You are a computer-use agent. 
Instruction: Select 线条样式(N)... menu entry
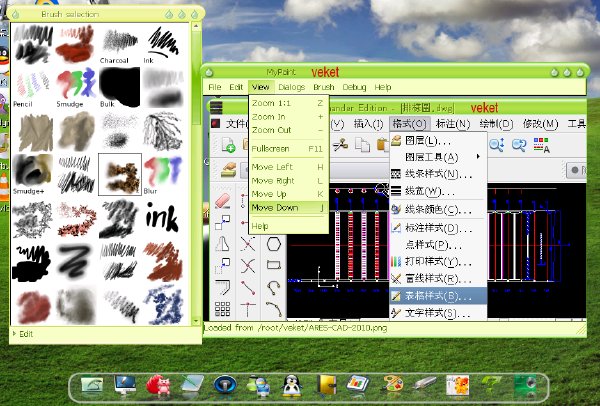(x=438, y=174)
